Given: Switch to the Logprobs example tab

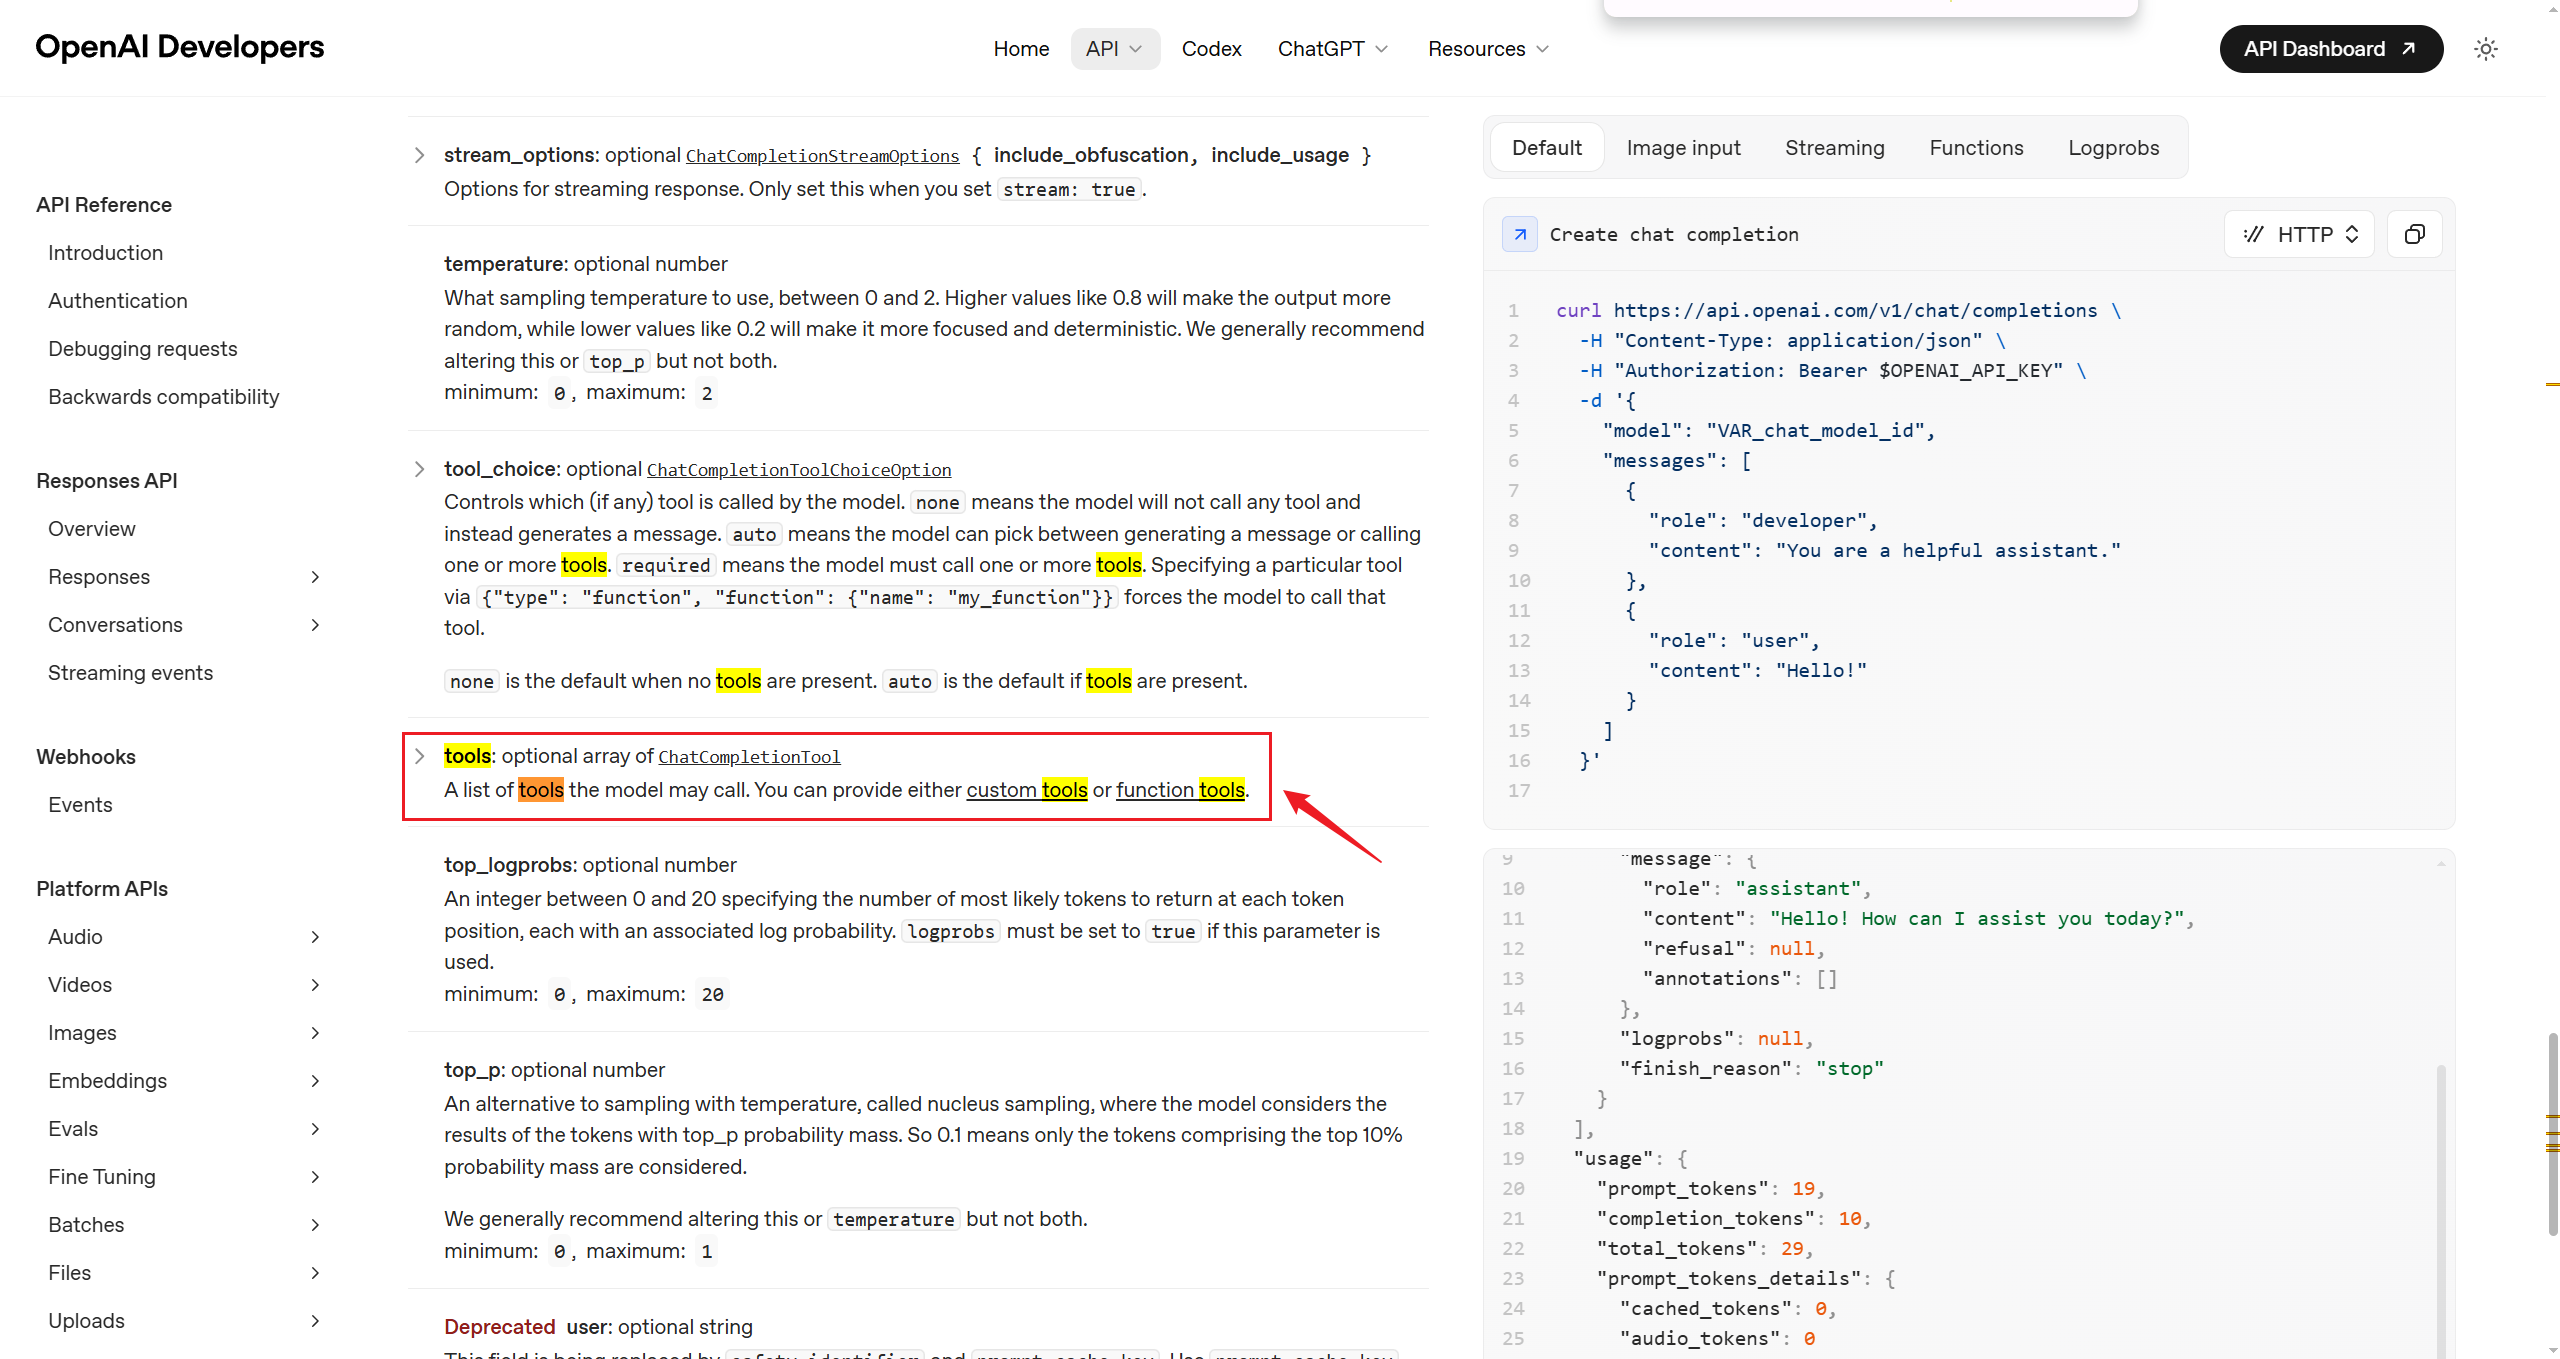Looking at the screenshot, I should click(x=2113, y=148).
